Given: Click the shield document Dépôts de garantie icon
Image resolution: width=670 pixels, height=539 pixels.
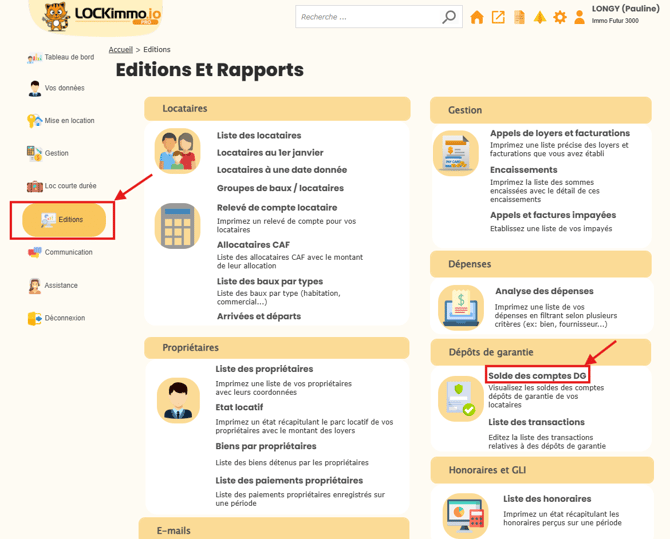Looking at the screenshot, I should point(461,398).
